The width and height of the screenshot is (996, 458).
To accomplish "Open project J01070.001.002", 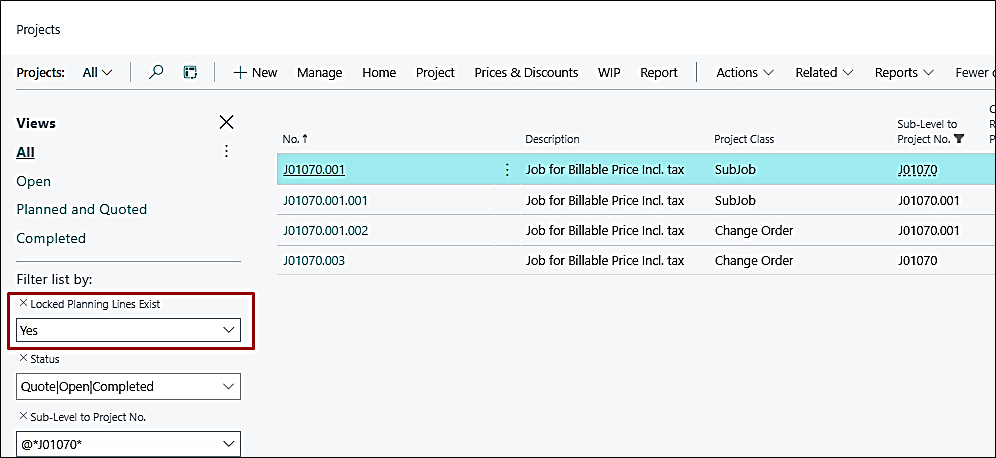I will tap(325, 231).
